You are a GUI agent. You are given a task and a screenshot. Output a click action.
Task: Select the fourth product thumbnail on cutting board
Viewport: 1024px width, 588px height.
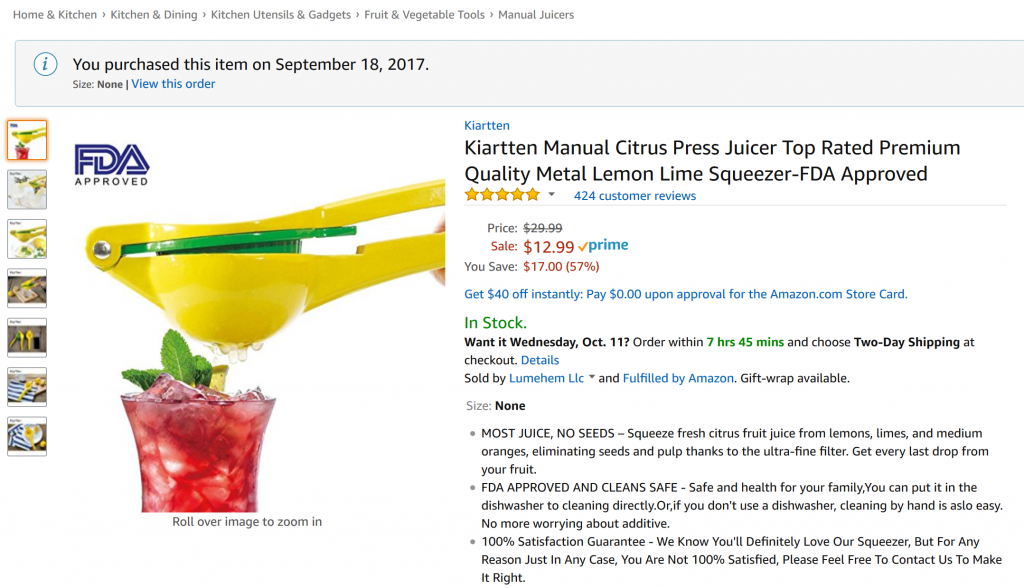coord(27,288)
